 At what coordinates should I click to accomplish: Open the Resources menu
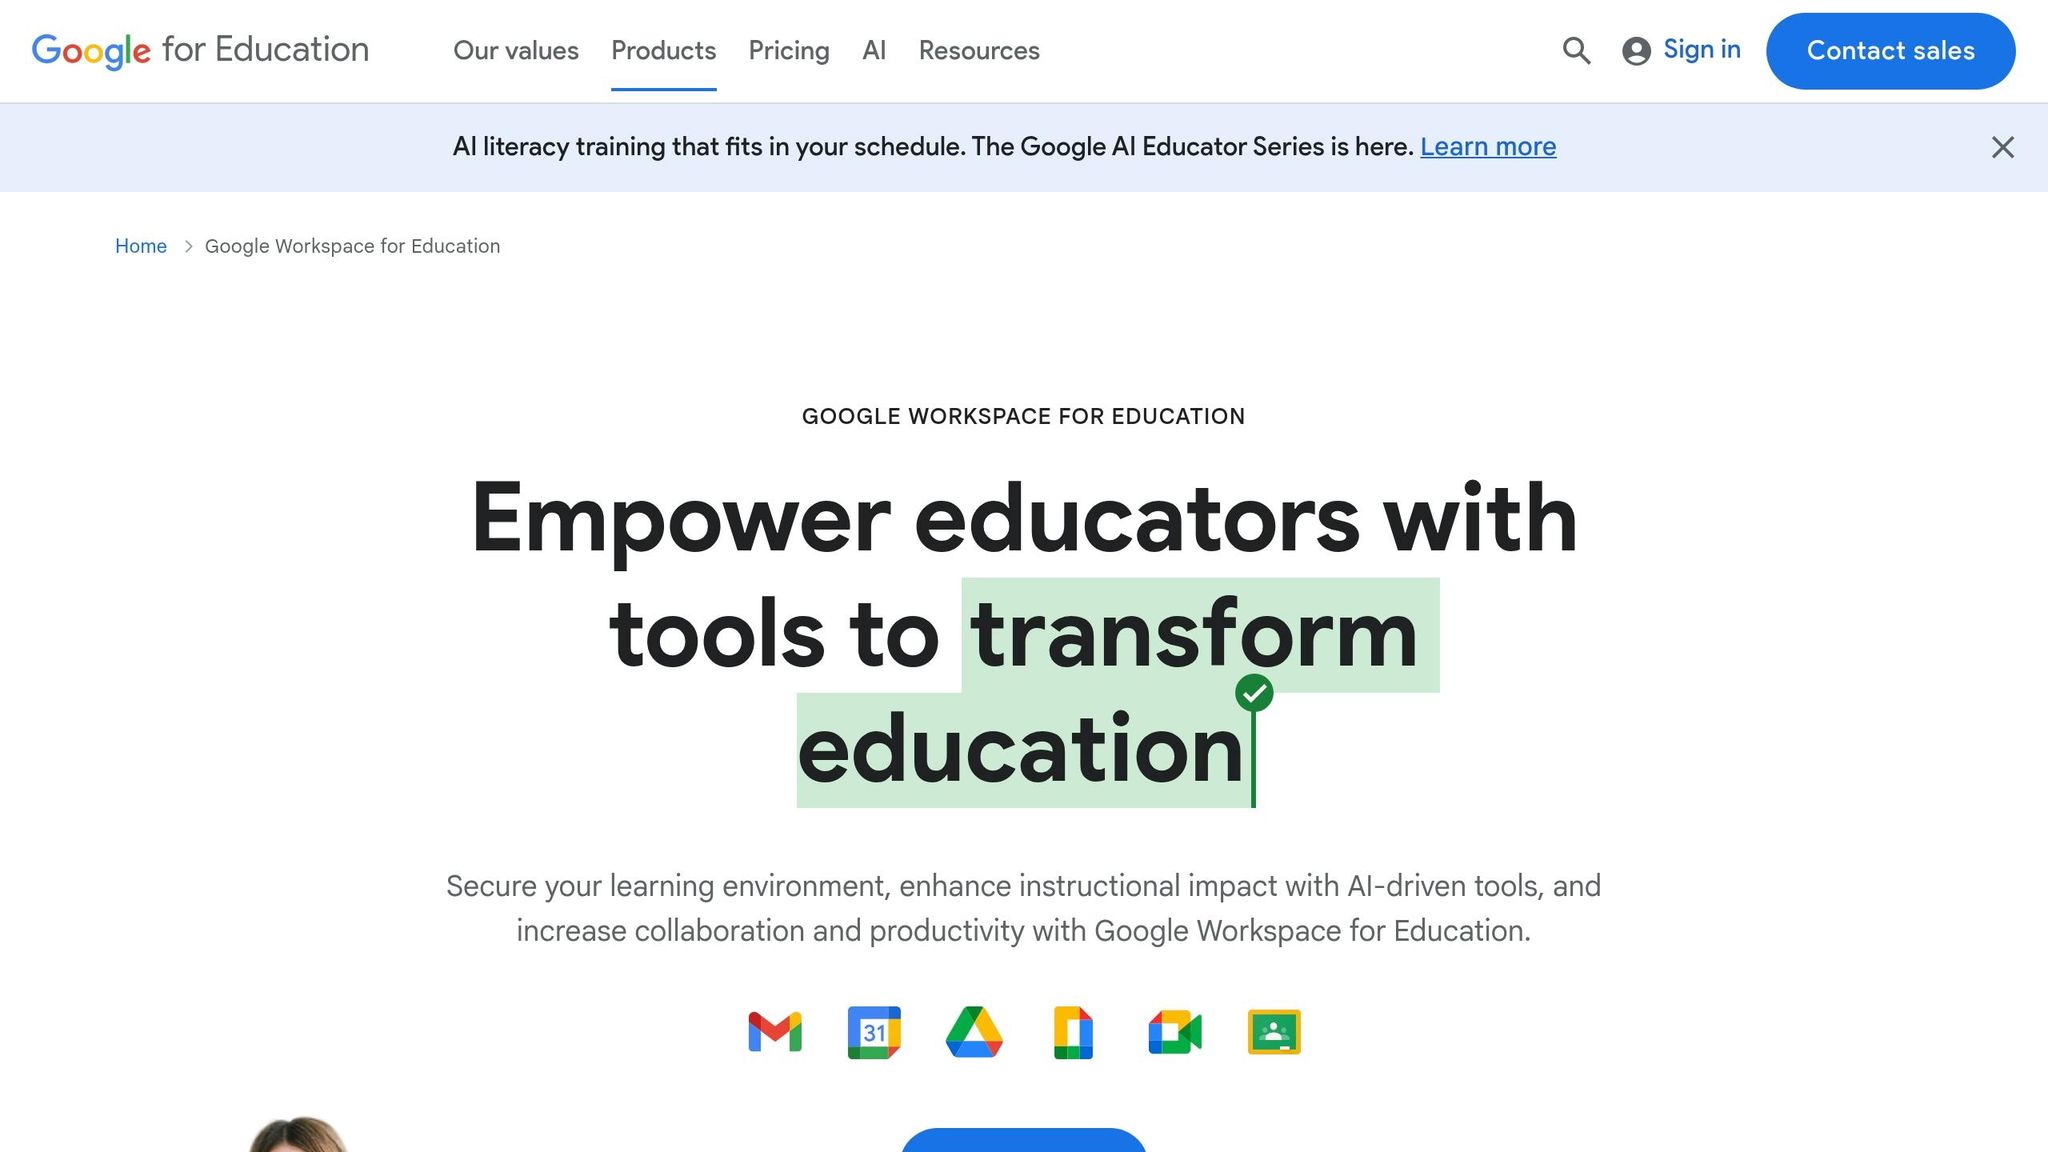coord(979,51)
